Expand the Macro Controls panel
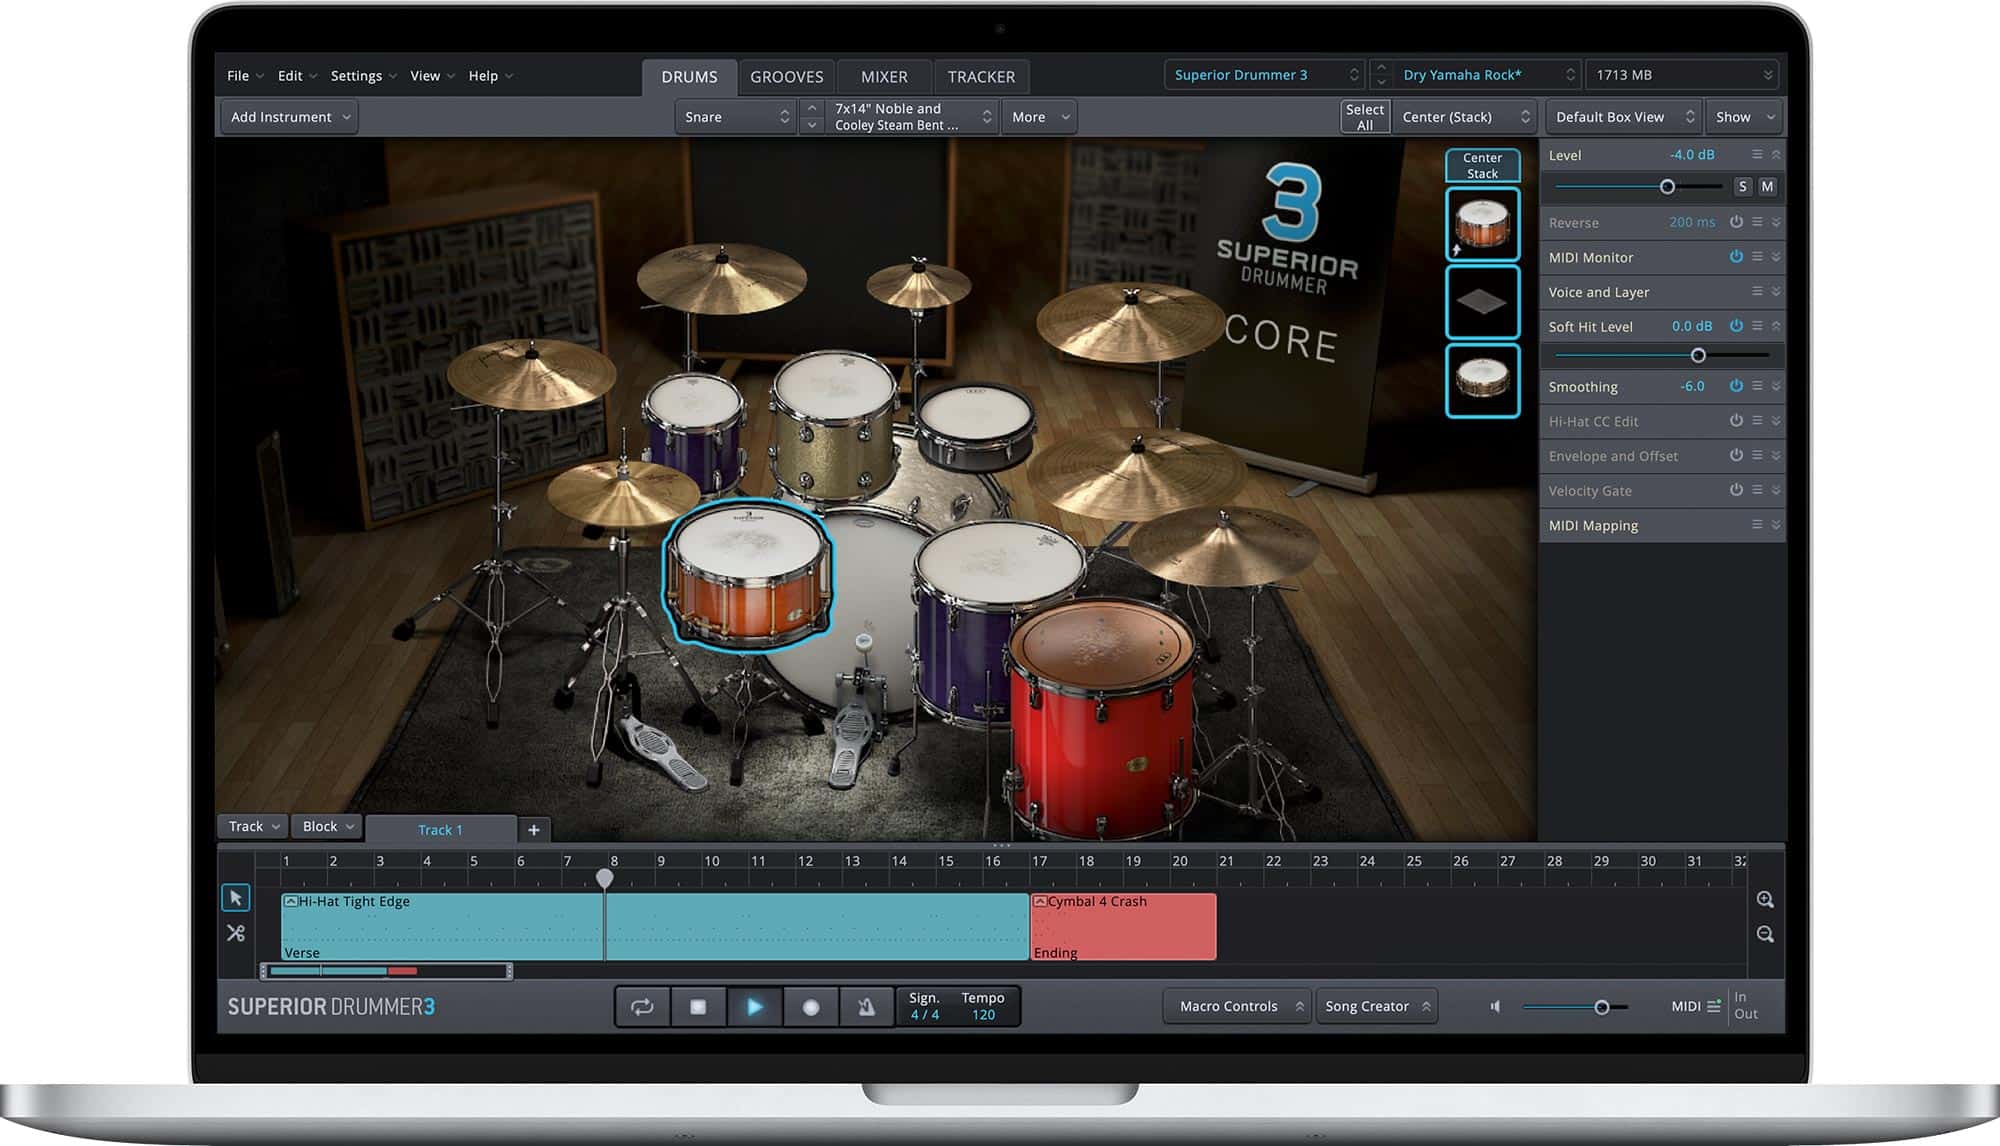Image resolution: width=2000 pixels, height=1146 pixels. click(x=1237, y=1006)
